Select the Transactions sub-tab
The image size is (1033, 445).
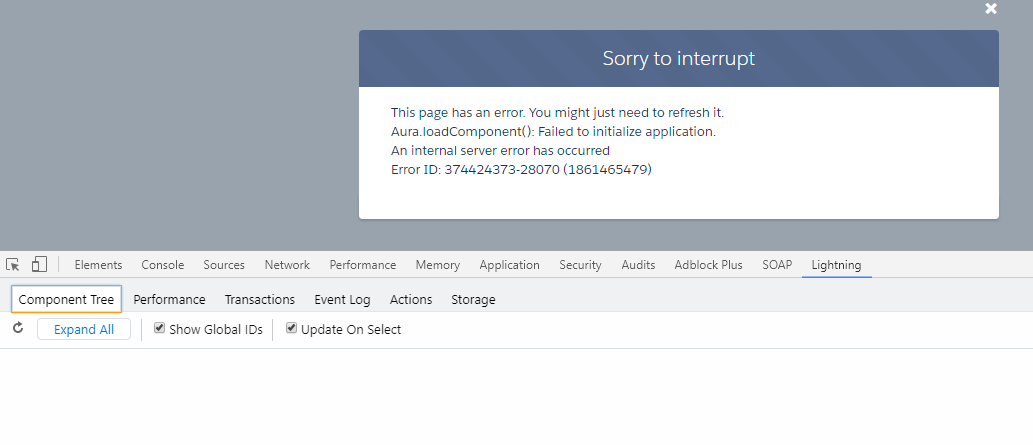pos(260,299)
